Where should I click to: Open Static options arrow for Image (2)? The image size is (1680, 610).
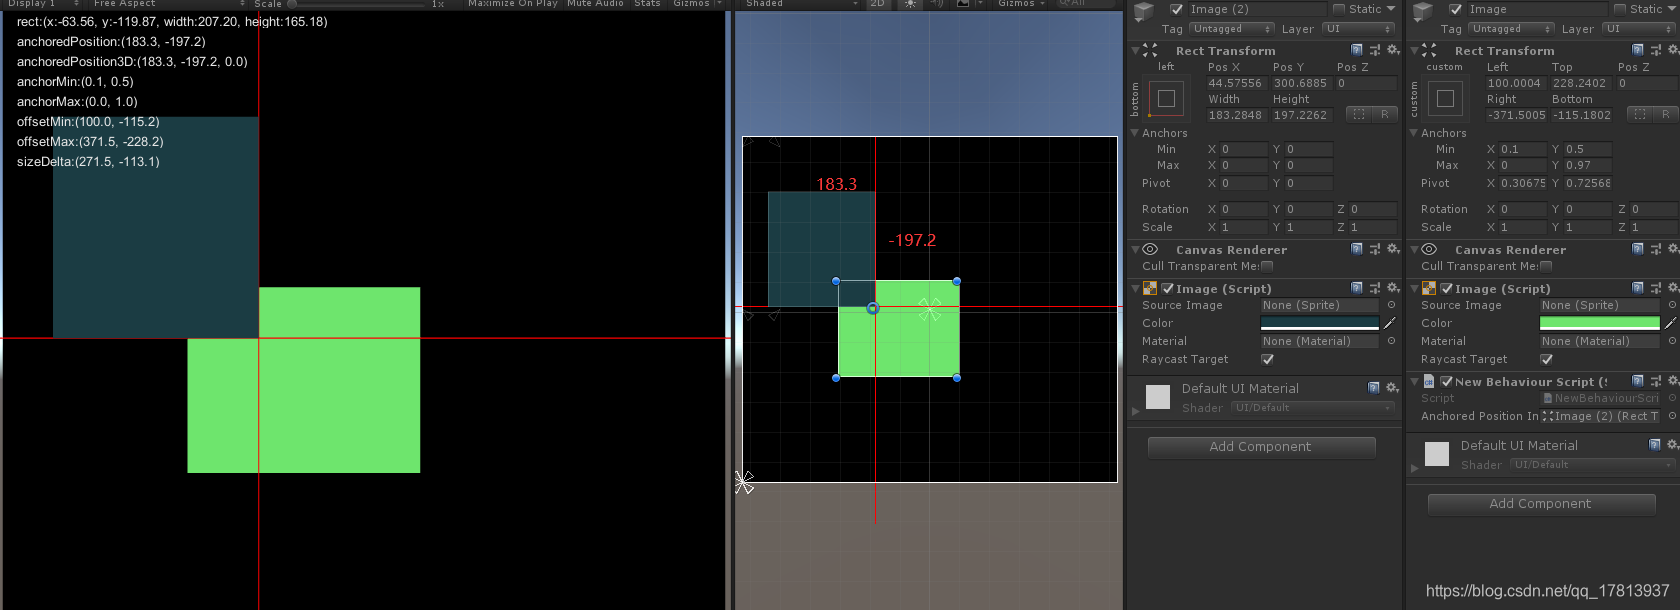[1391, 9]
